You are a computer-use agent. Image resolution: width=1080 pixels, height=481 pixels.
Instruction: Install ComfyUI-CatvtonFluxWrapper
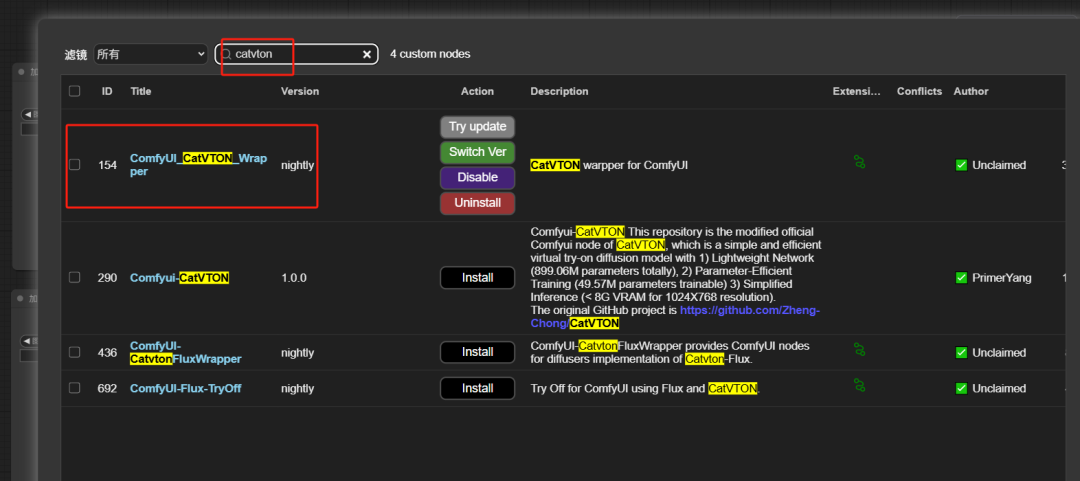pyautogui.click(x=477, y=352)
